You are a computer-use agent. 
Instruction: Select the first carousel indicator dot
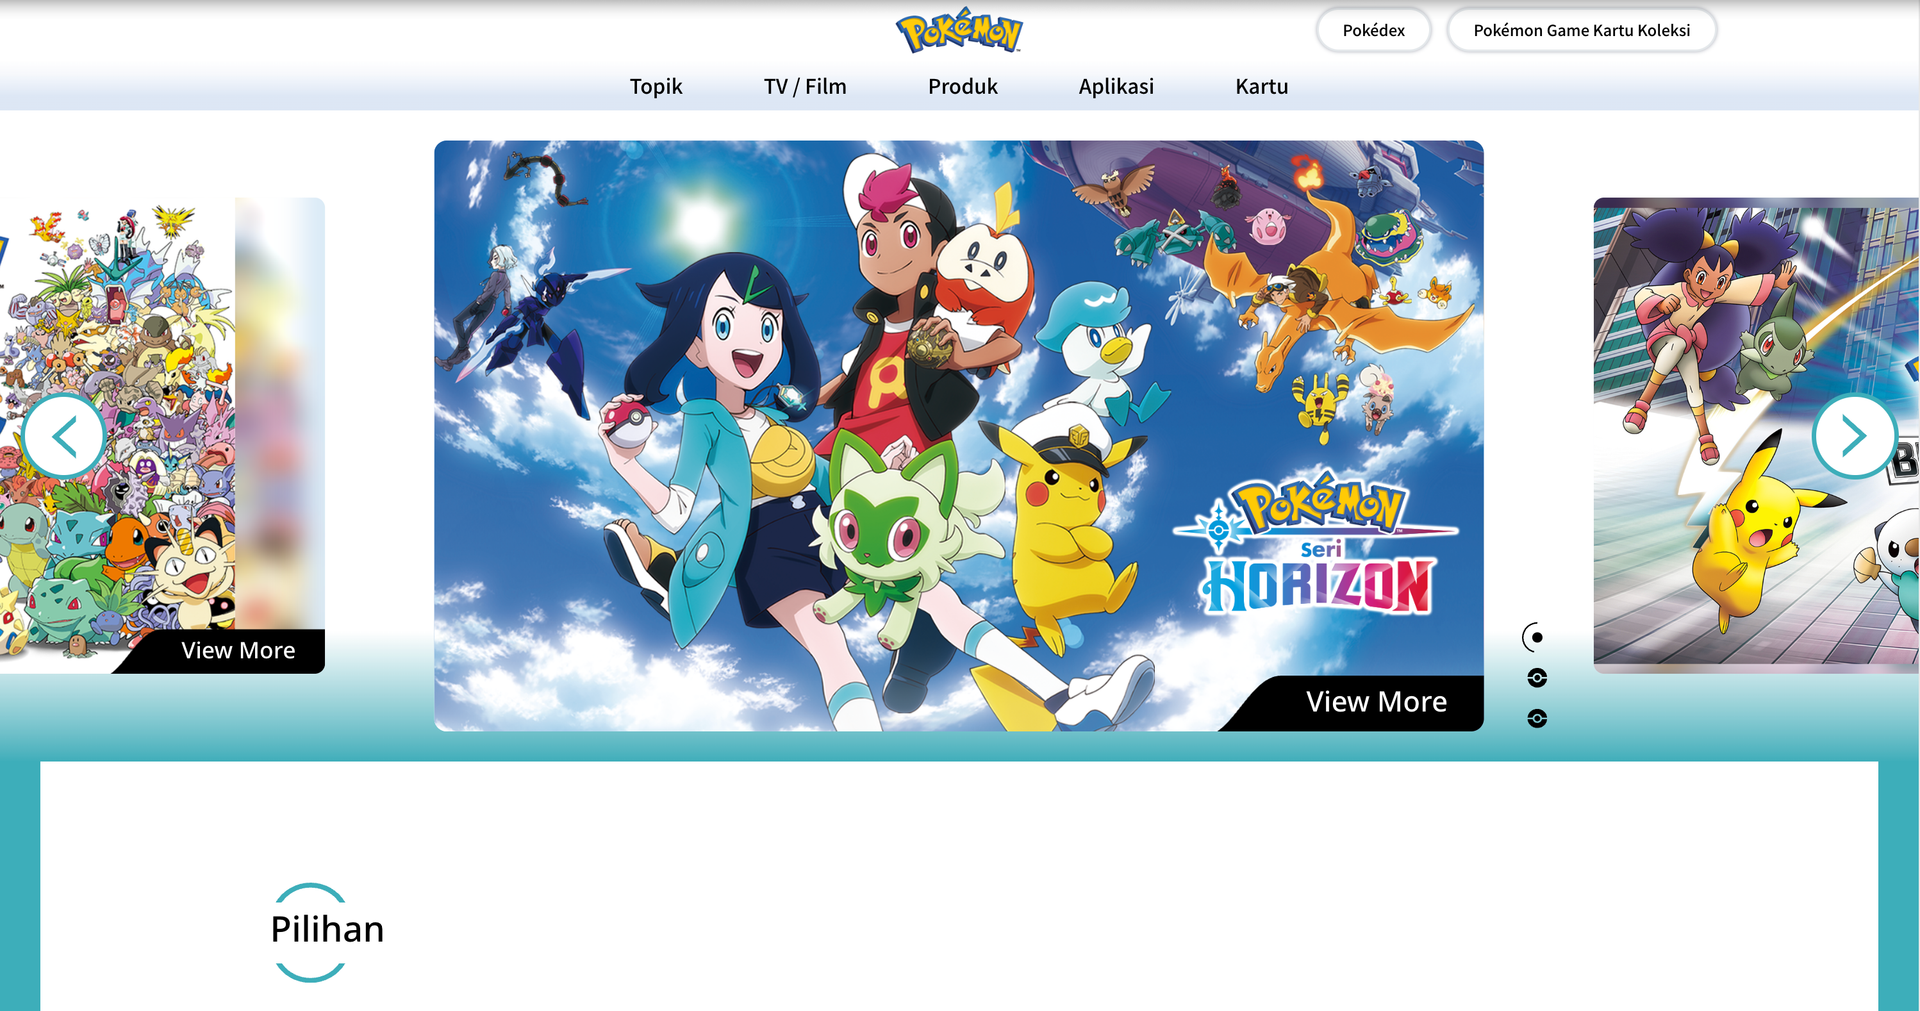click(1537, 637)
